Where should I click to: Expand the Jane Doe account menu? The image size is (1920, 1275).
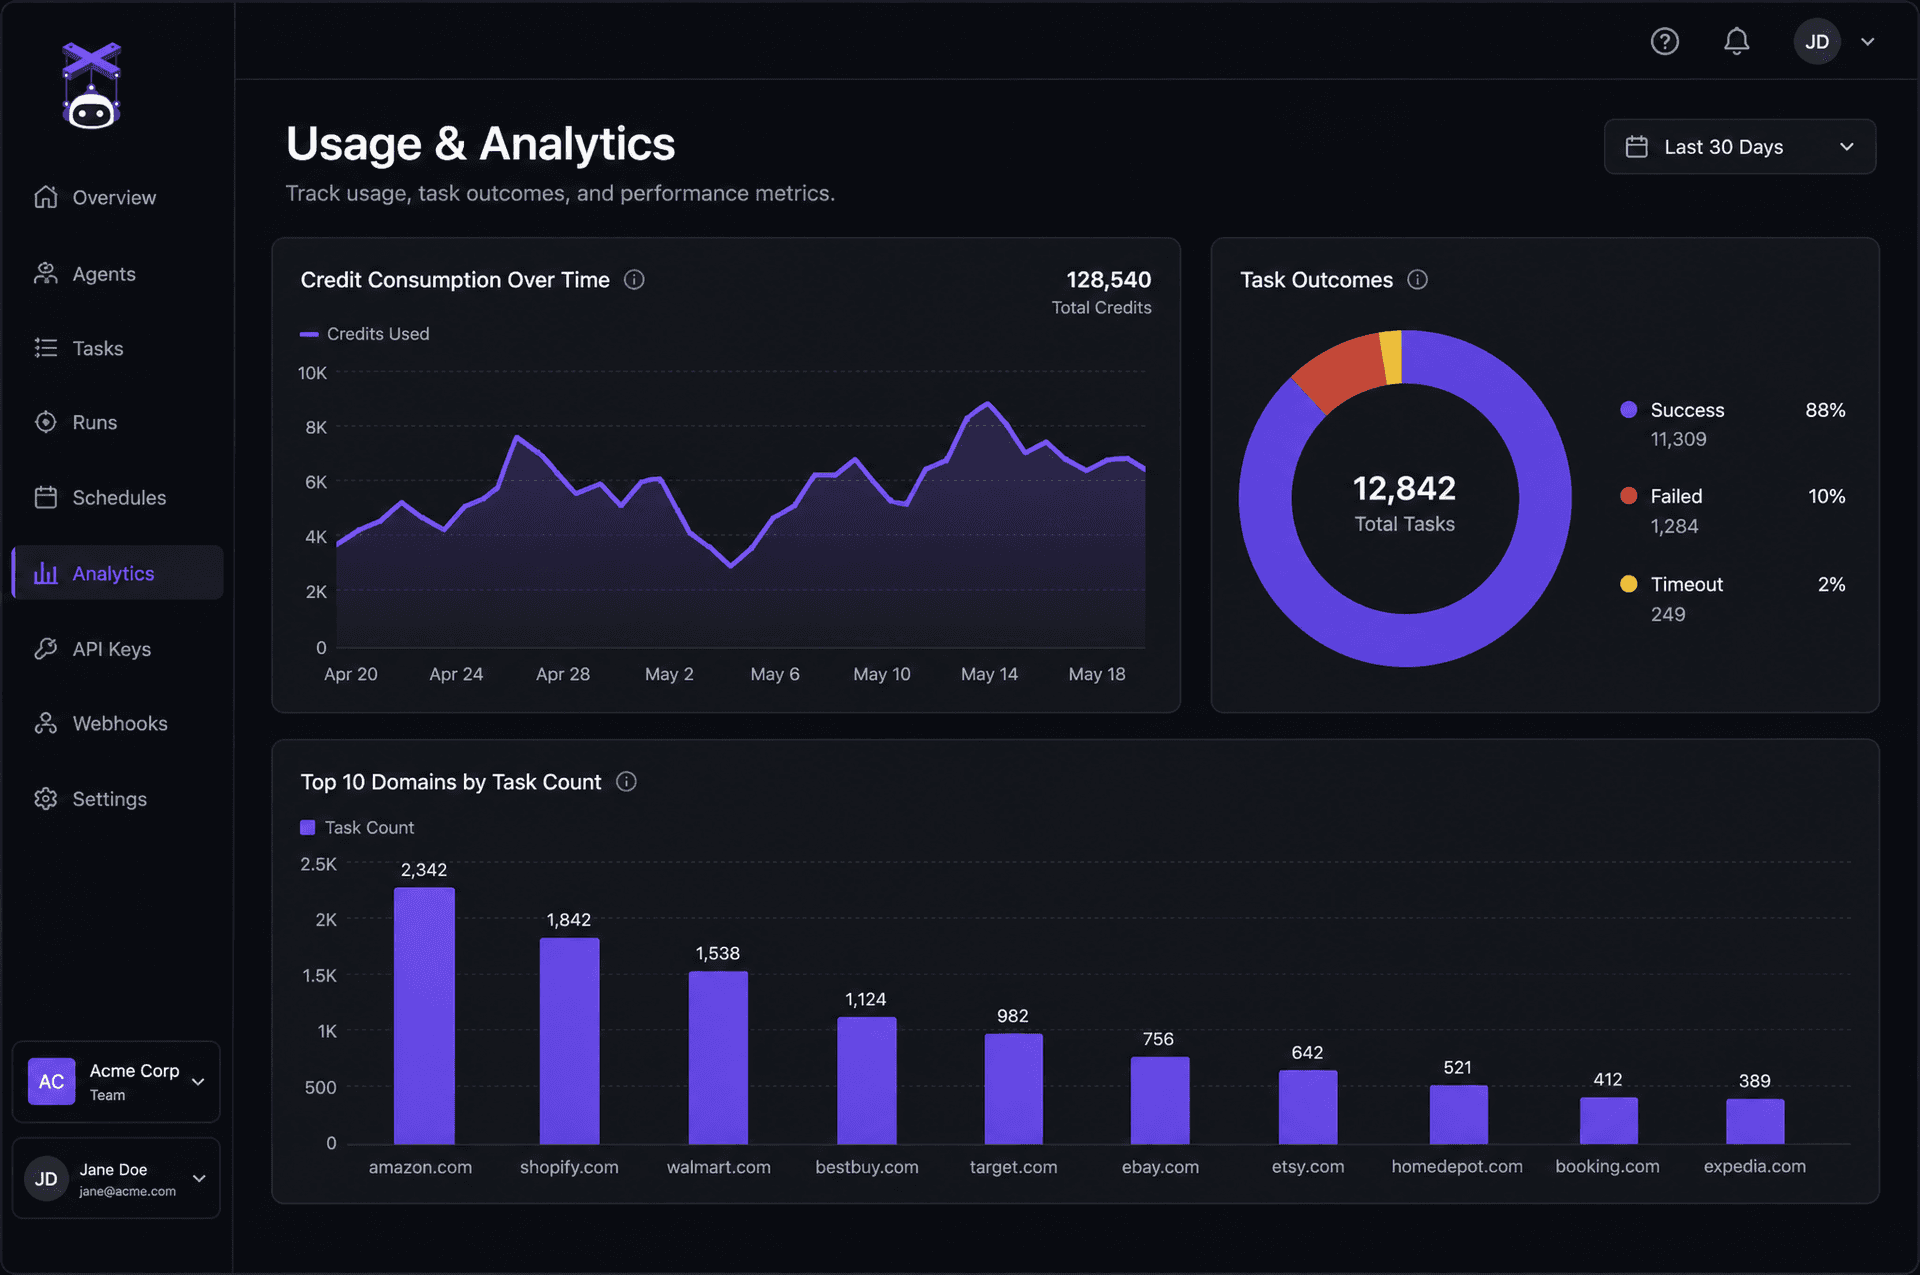[199, 1178]
